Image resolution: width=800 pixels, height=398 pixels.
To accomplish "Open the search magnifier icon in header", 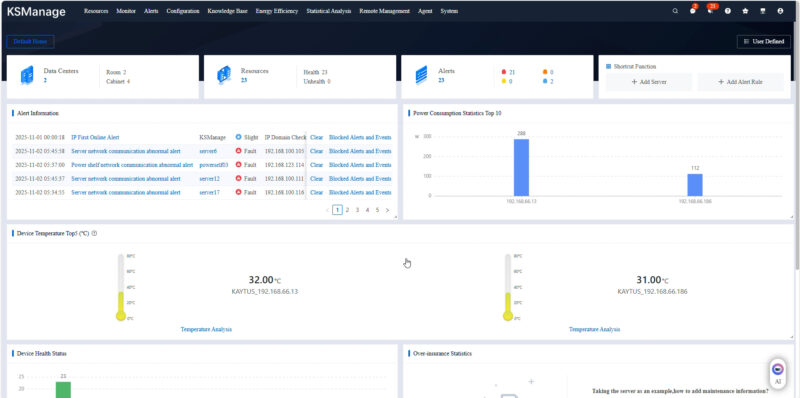I will click(675, 11).
